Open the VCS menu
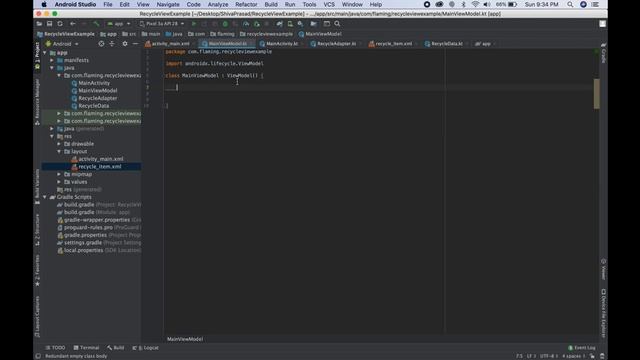This screenshot has height=360, width=640. click(329, 4)
